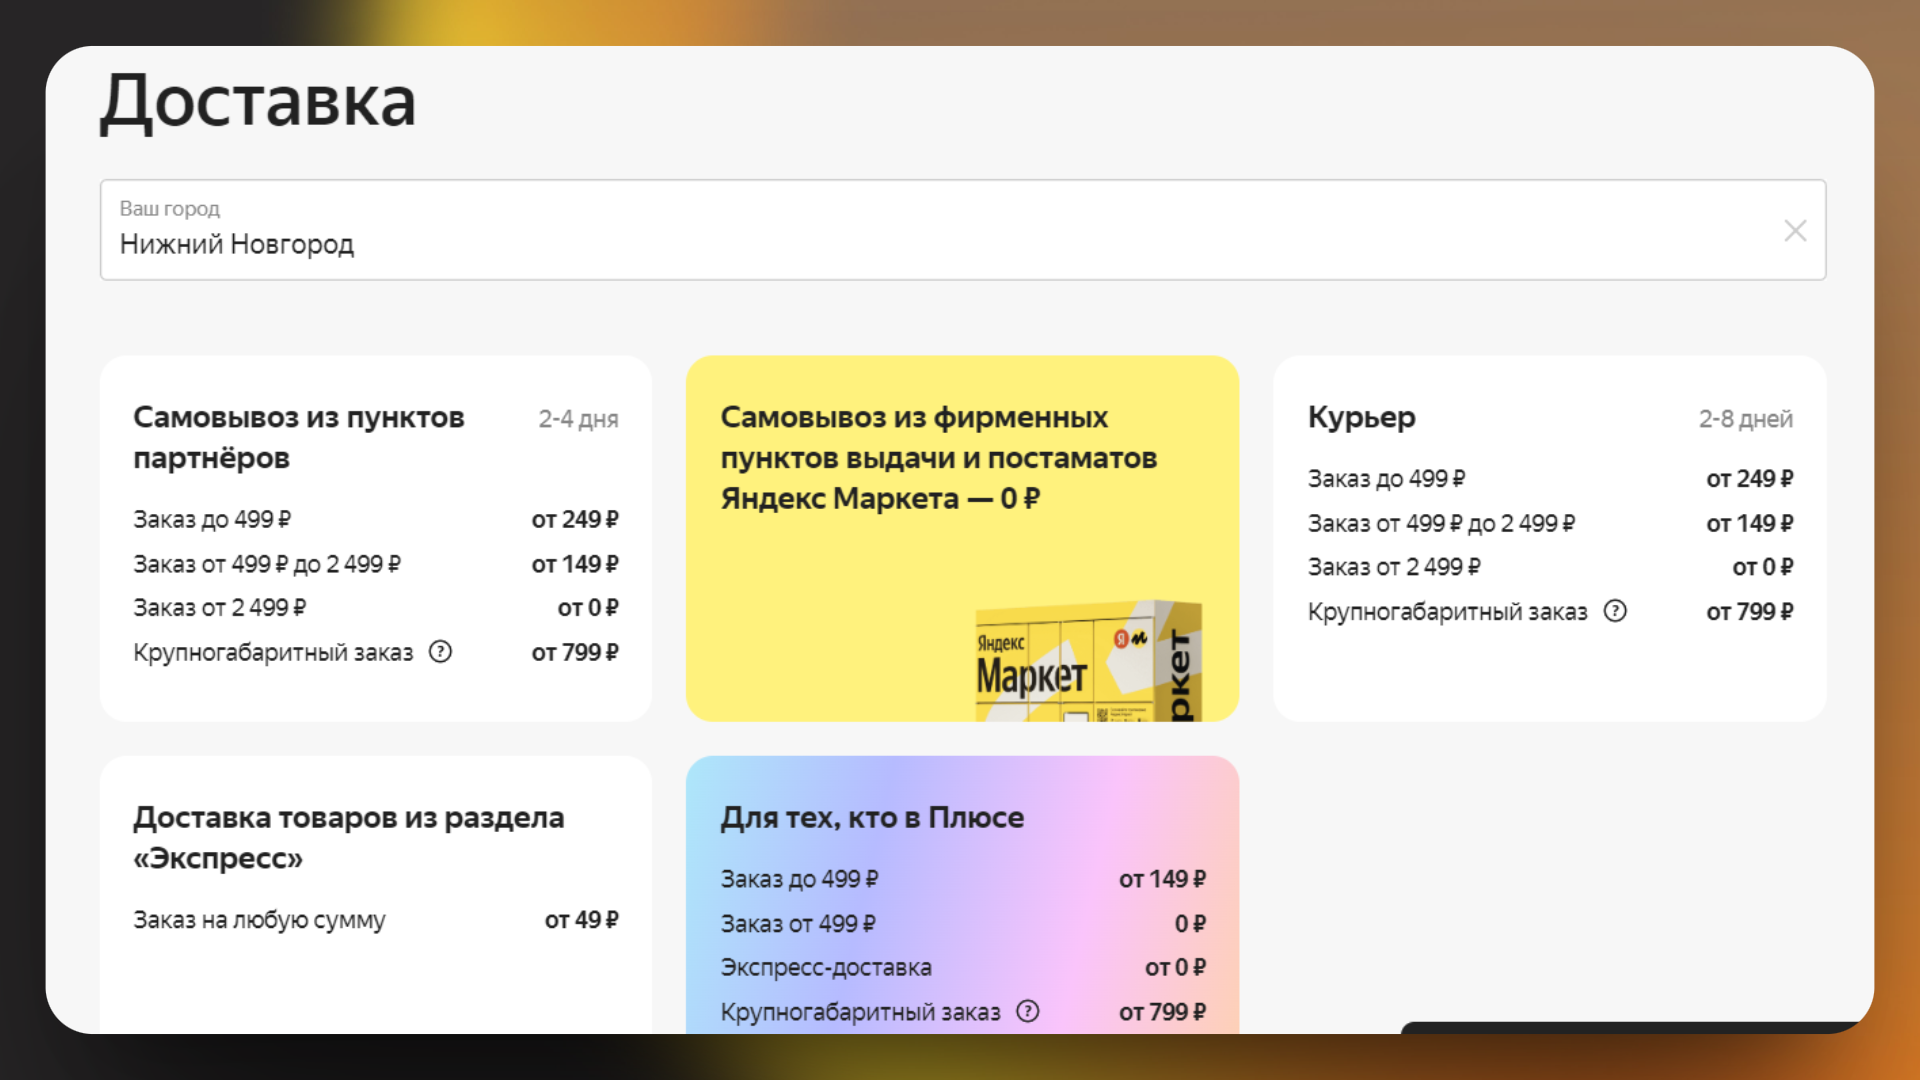The width and height of the screenshot is (1920, 1080).
Task: Click 'от 149 ₽' price in Курьер card
Action: tap(1749, 523)
